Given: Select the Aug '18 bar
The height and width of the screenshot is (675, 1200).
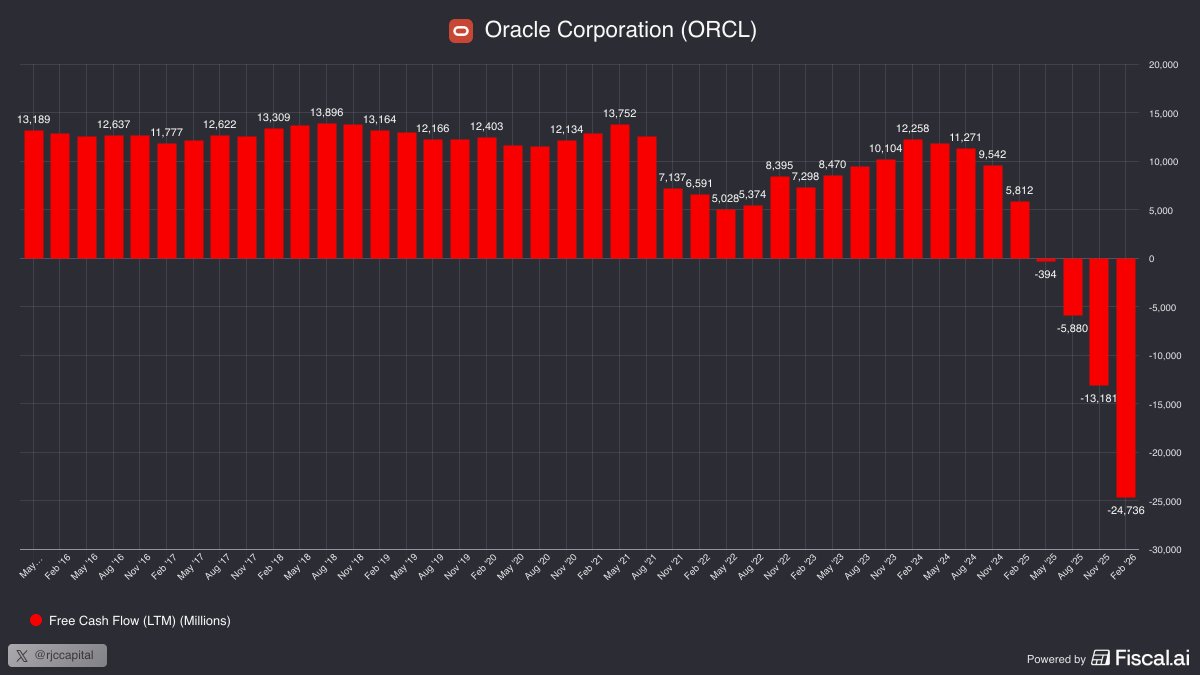Looking at the screenshot, I should 327,191.
